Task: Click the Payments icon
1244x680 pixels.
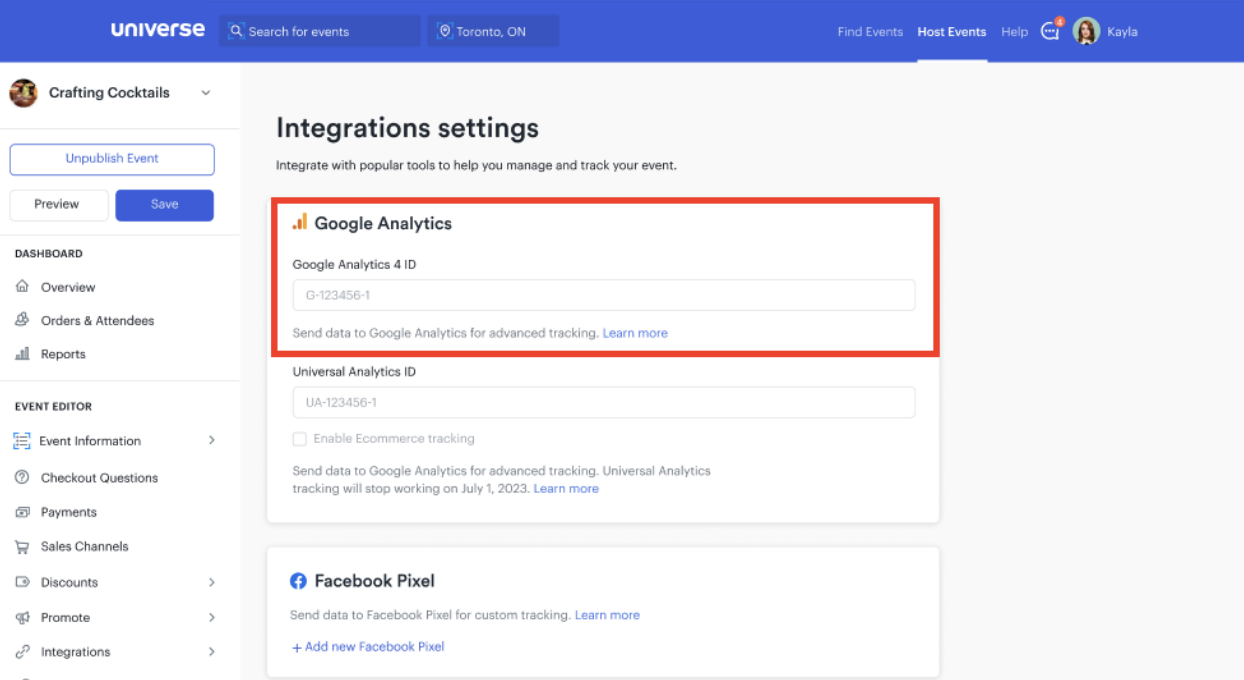Action: pyautogui.click(x=22, y=512)
